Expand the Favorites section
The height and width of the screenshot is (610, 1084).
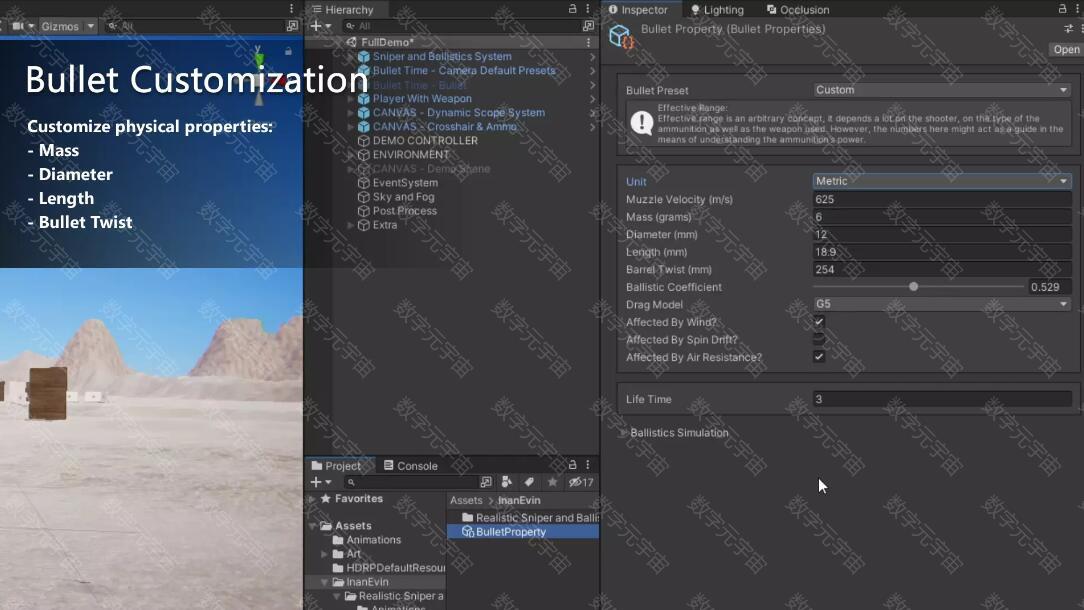tap(312, 499)
